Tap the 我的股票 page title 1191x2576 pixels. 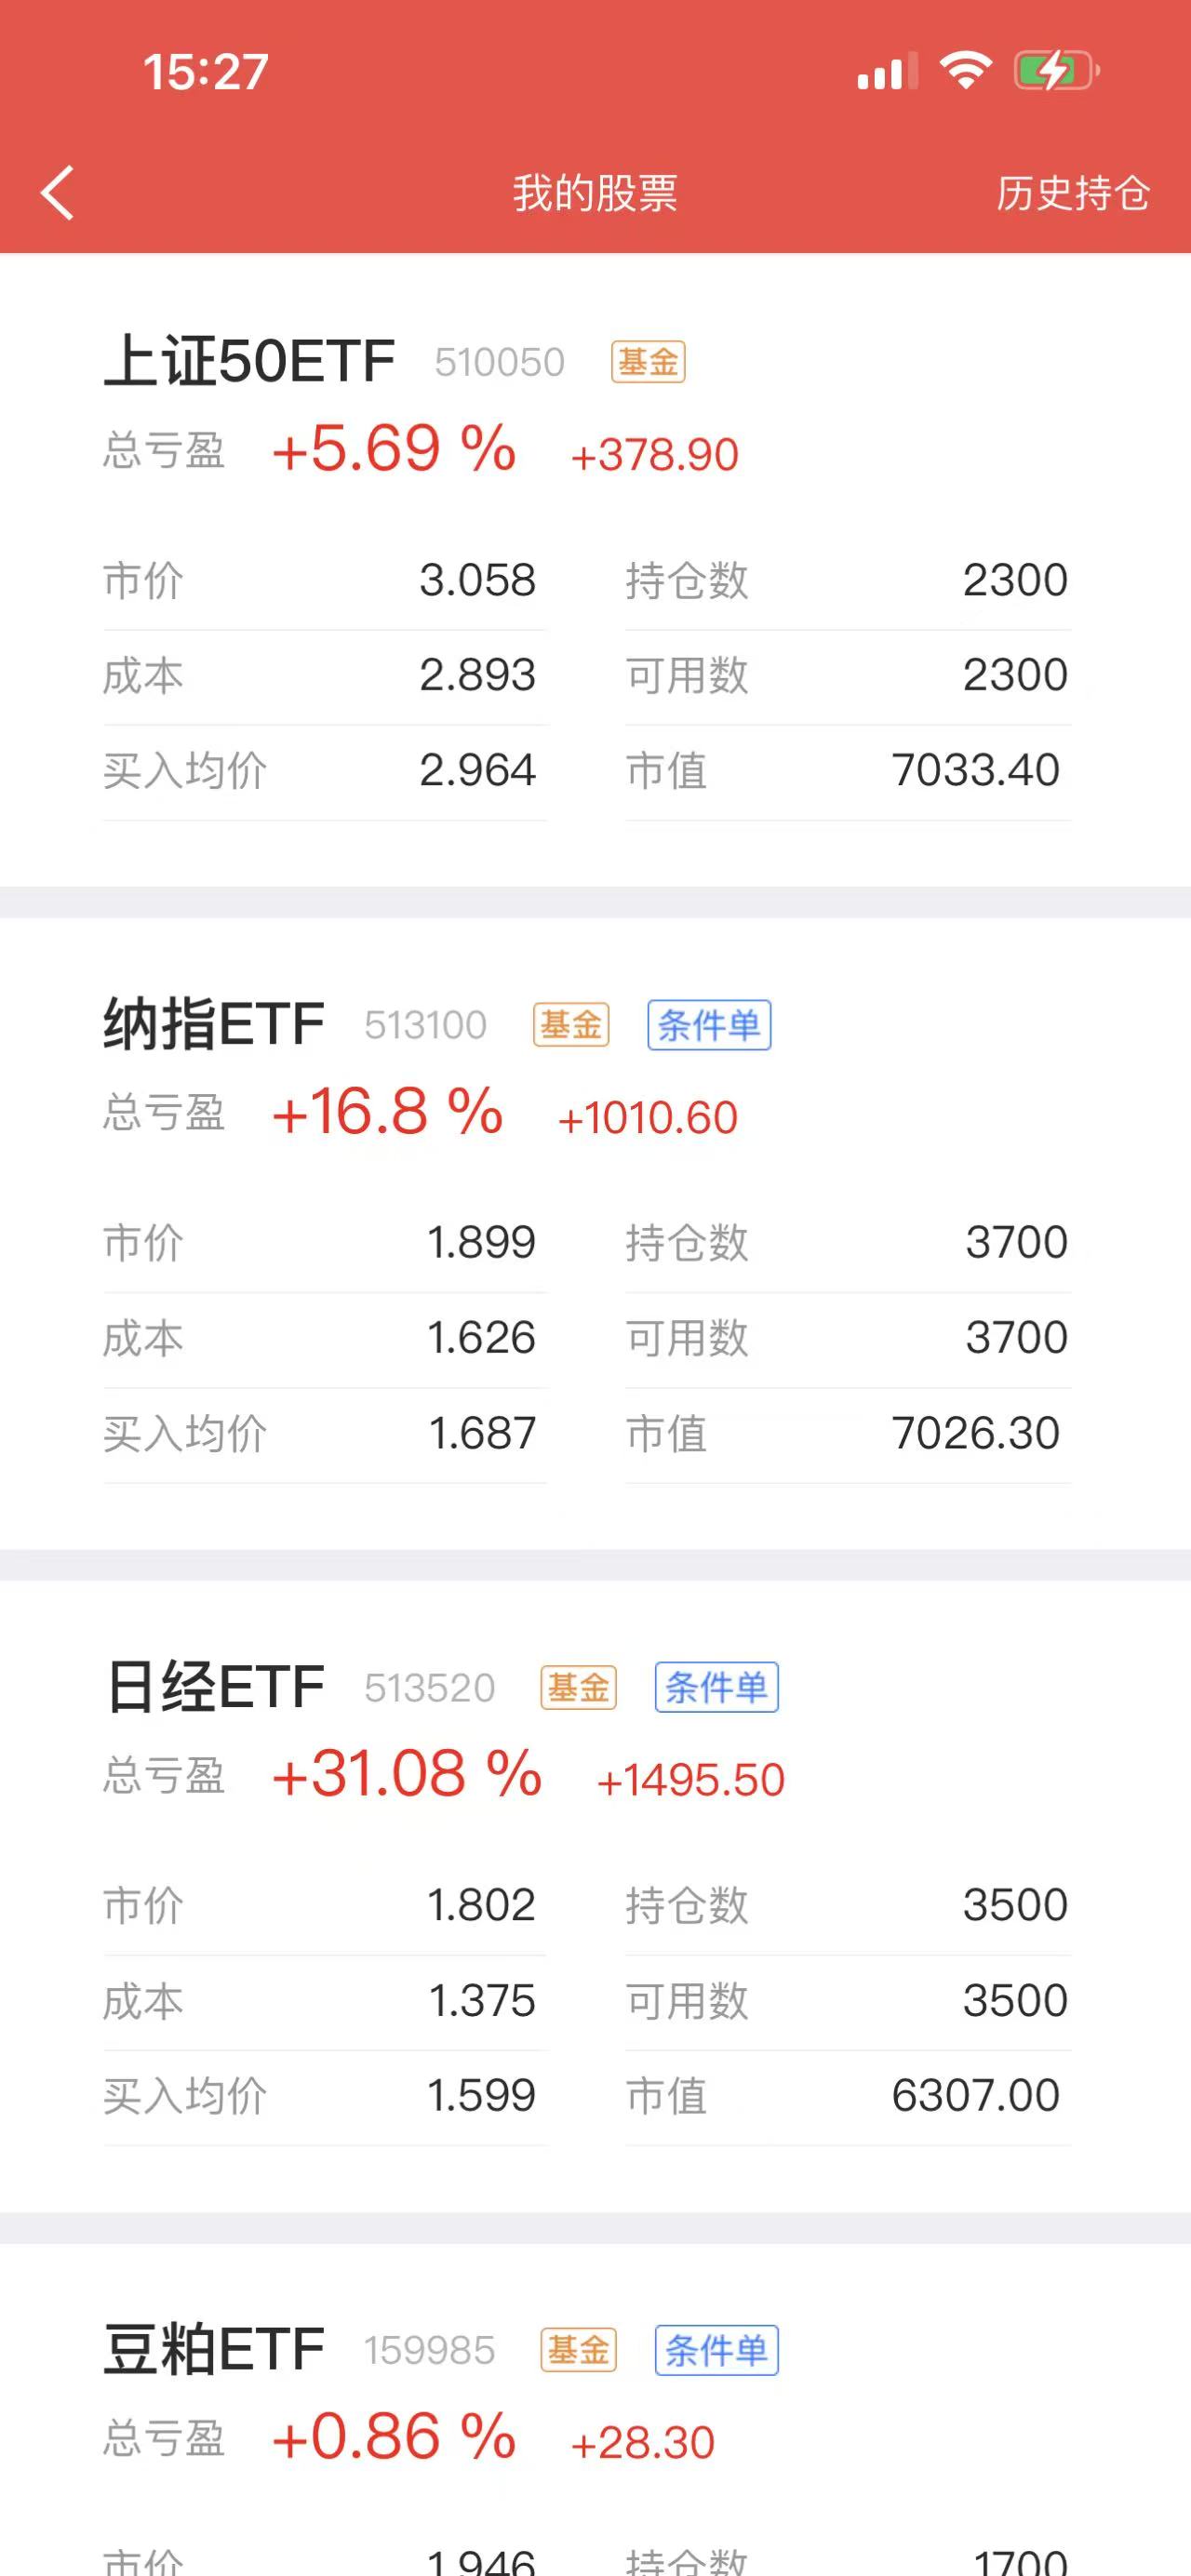click(x=595, y=193)
